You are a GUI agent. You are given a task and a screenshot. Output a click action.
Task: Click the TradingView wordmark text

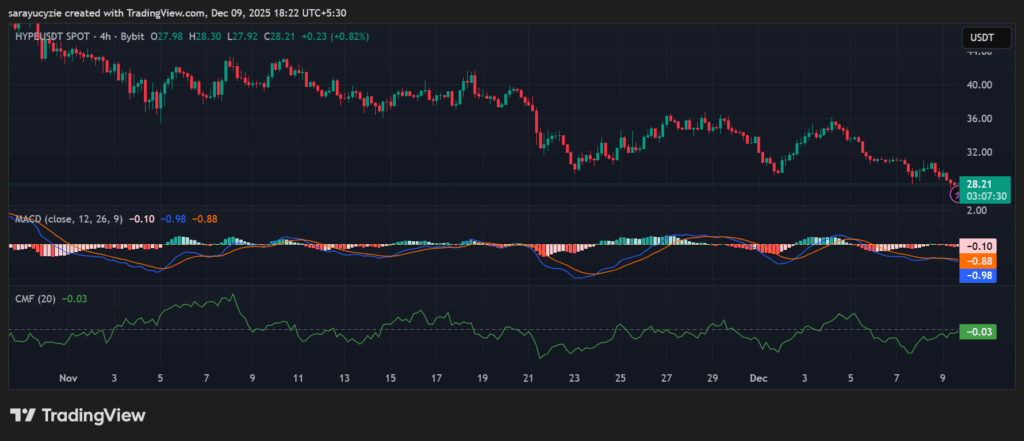coord(94,415)
